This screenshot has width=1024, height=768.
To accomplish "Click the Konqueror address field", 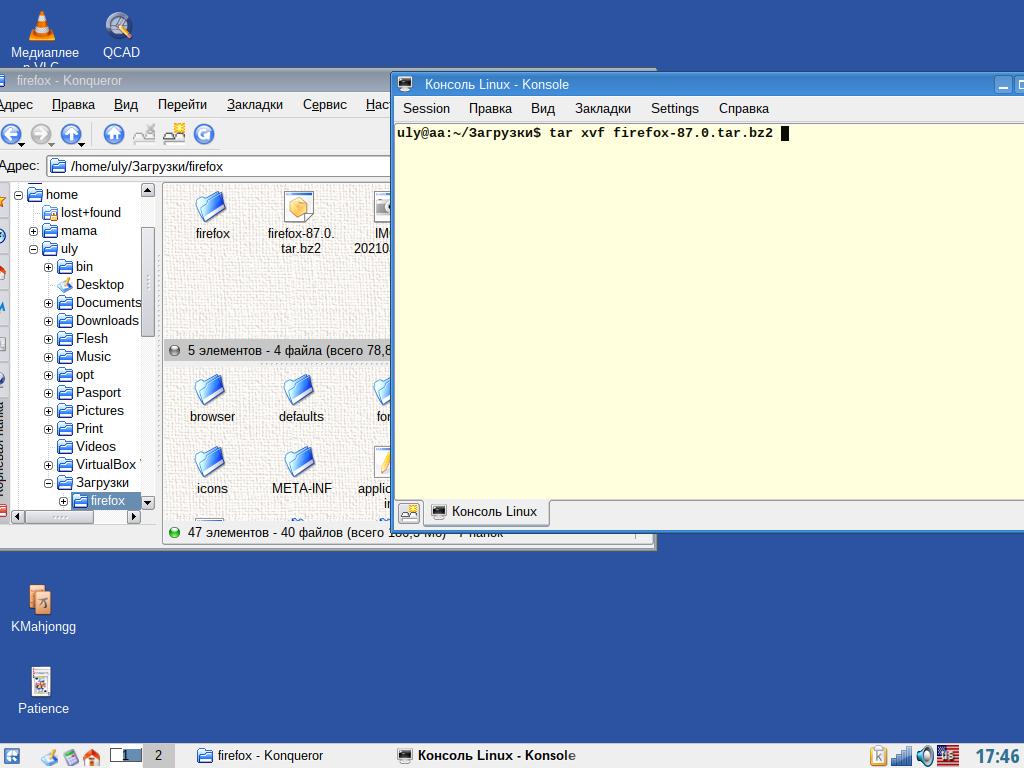I will pos(219,167).
